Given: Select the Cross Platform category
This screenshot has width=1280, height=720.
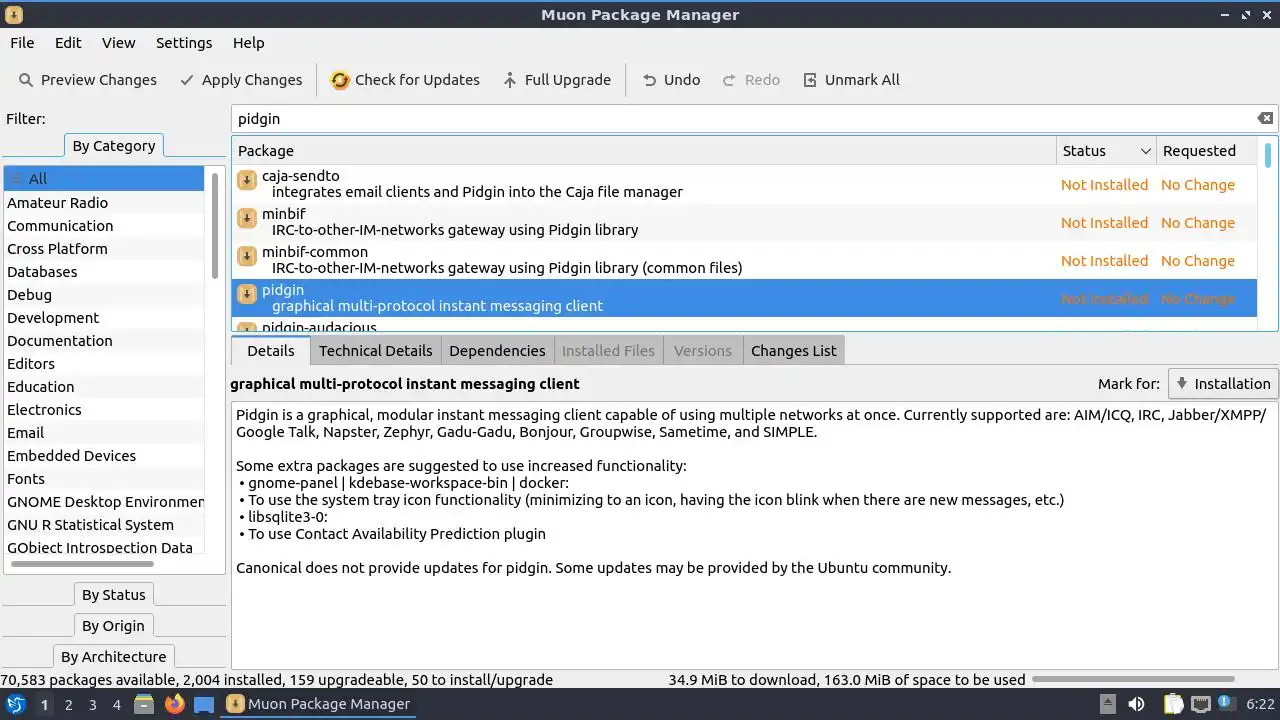Looking at the screenshot, I should tap(103, 248).
